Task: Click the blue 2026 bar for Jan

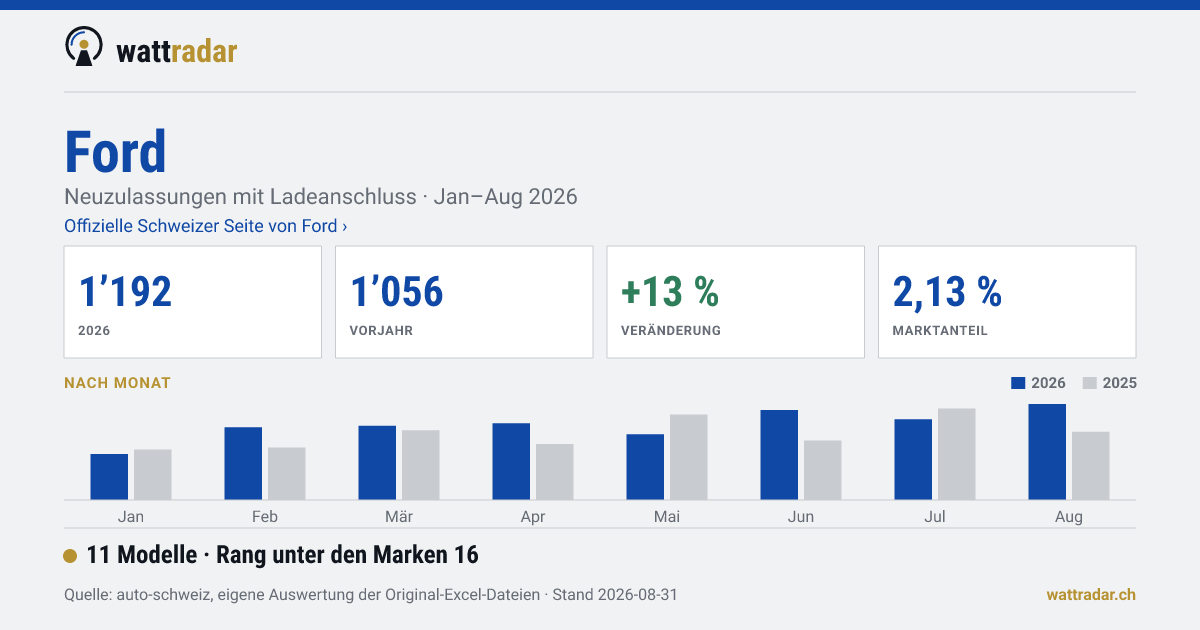Action: (x=109, y=477)
